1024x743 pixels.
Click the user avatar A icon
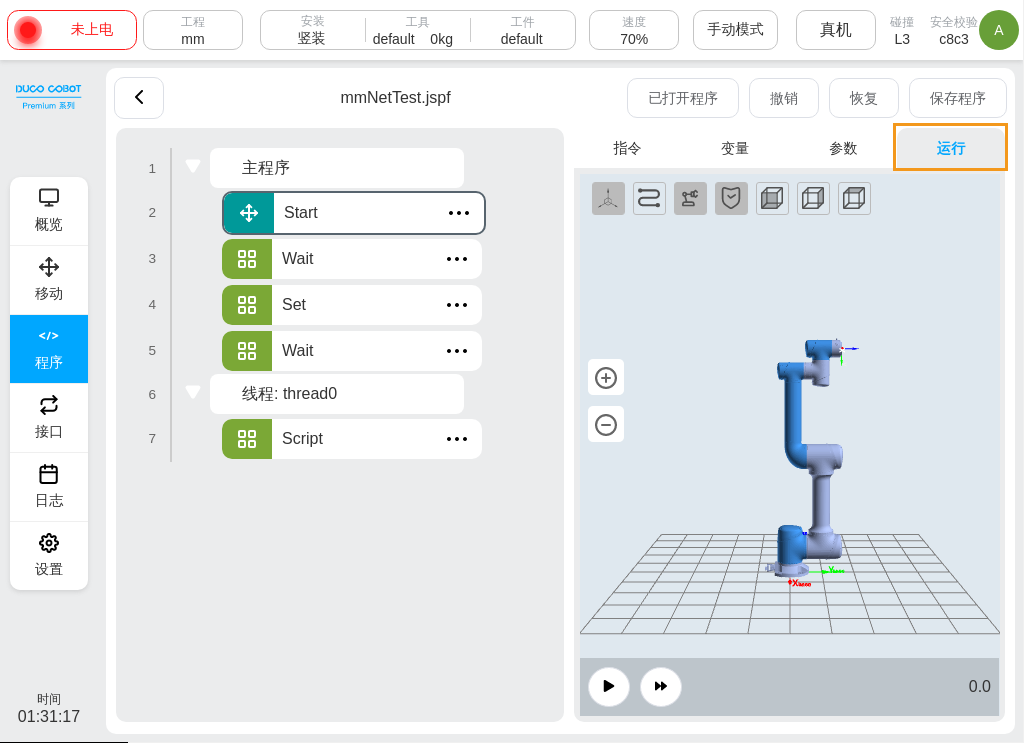coord(999,30)
